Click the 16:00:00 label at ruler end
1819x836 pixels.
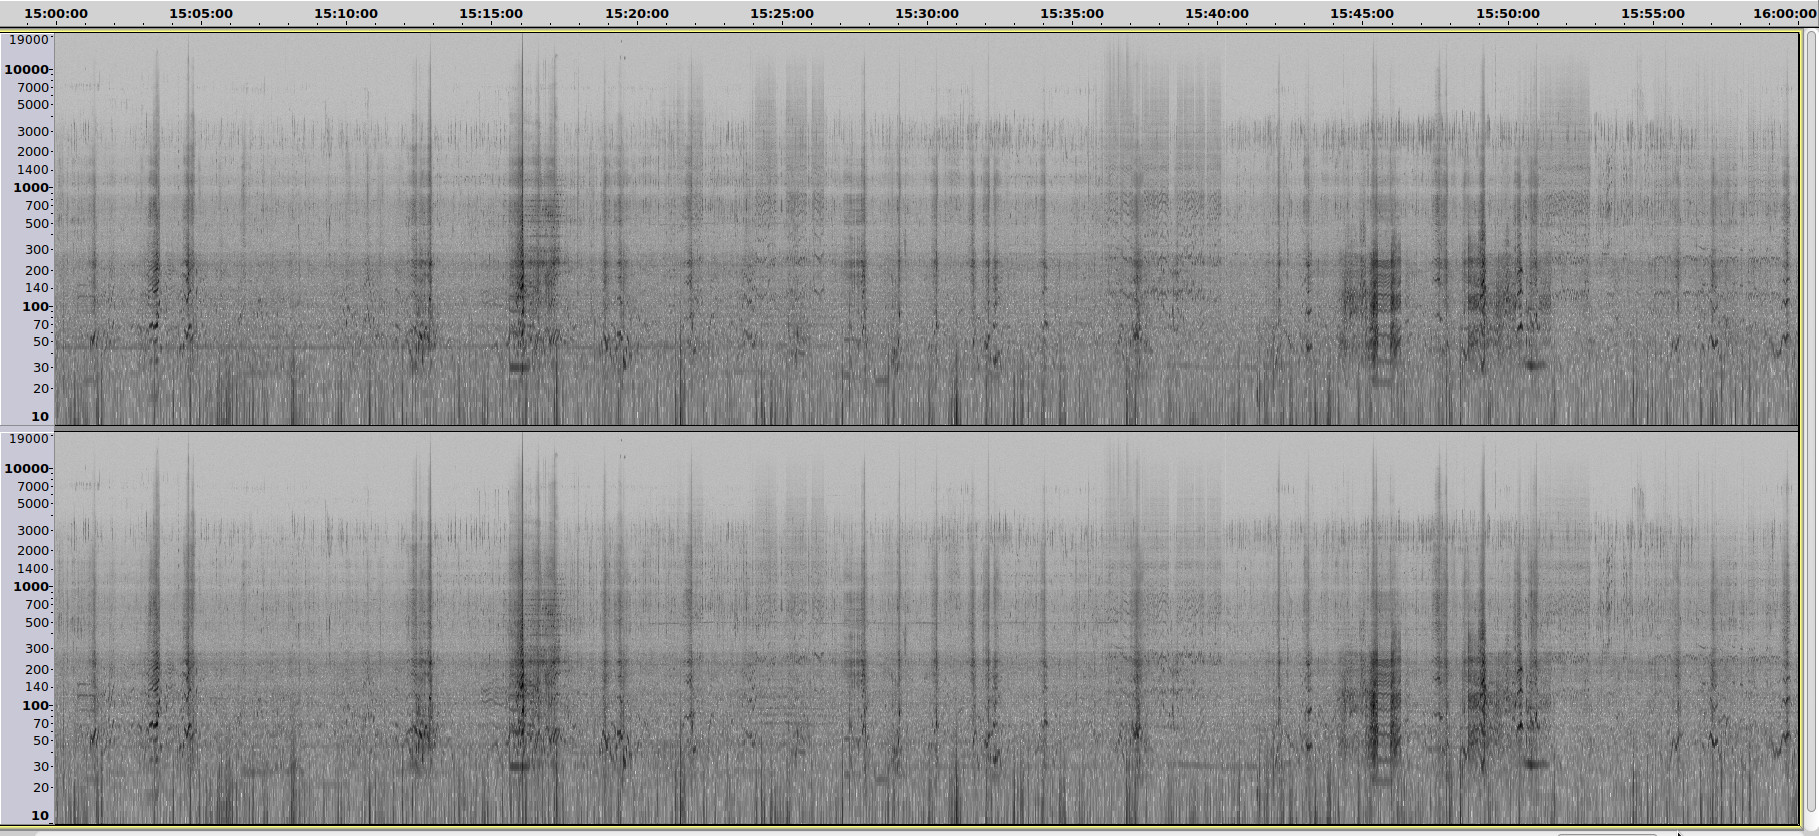tap(1784, 14)
